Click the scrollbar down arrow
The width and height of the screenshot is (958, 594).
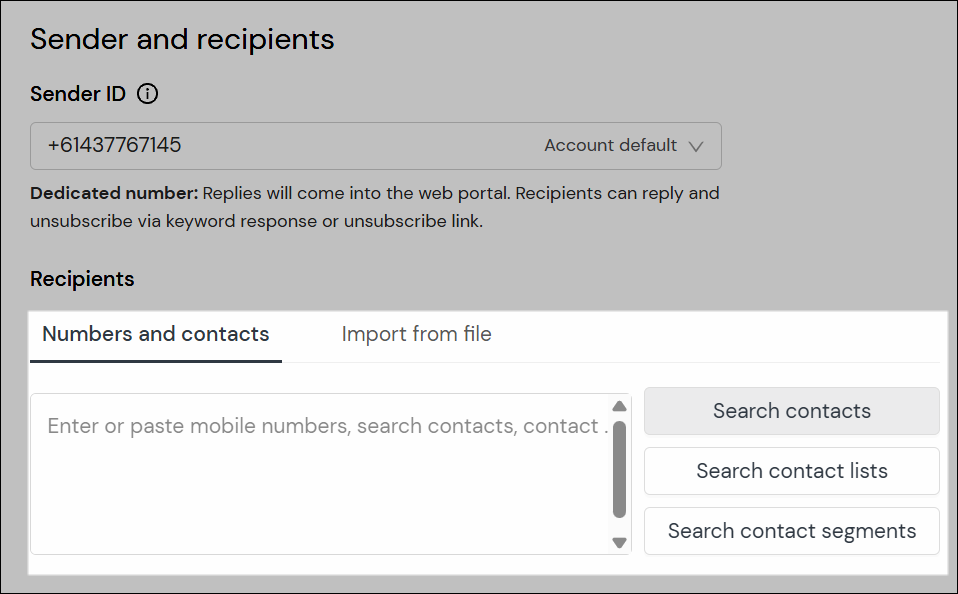pyautogui.click(x=620, y=542)
